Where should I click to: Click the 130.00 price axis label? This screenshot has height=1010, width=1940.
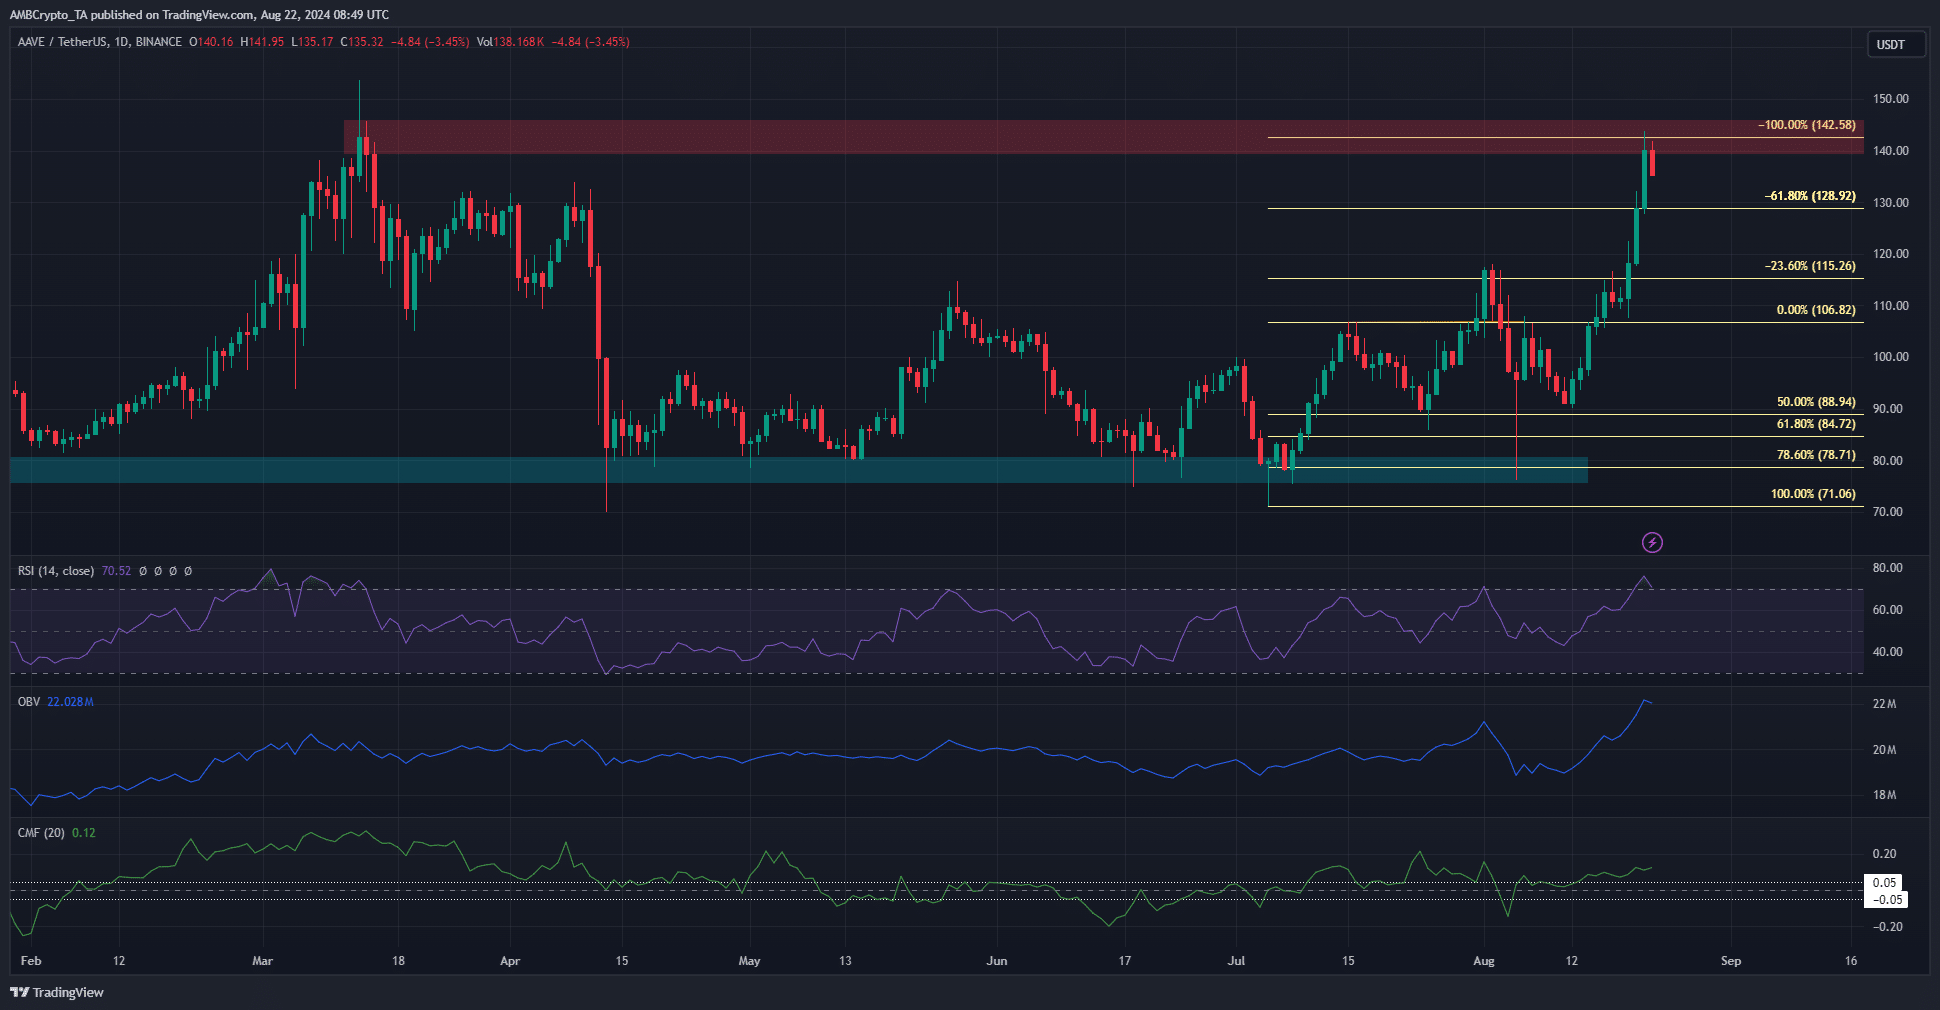(1890, 203)
